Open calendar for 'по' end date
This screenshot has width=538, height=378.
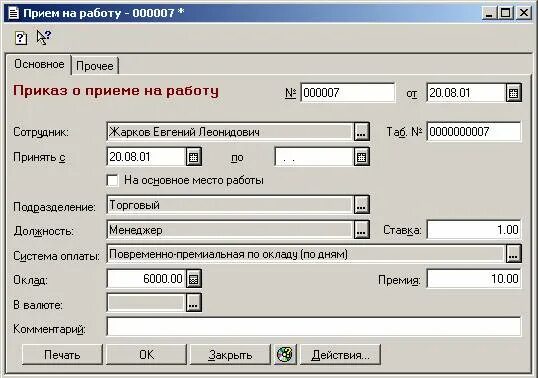pyautogui.click(x=362, y=157)
